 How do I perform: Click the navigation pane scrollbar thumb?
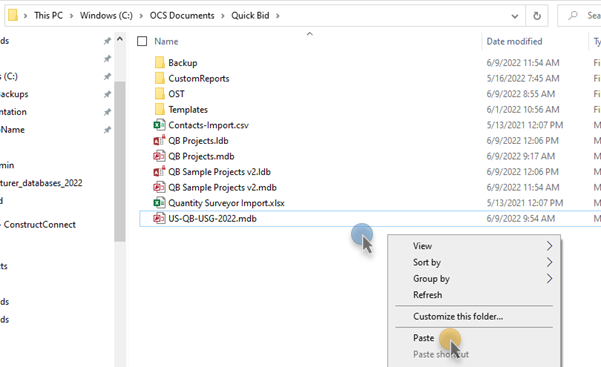coord(120,161)
